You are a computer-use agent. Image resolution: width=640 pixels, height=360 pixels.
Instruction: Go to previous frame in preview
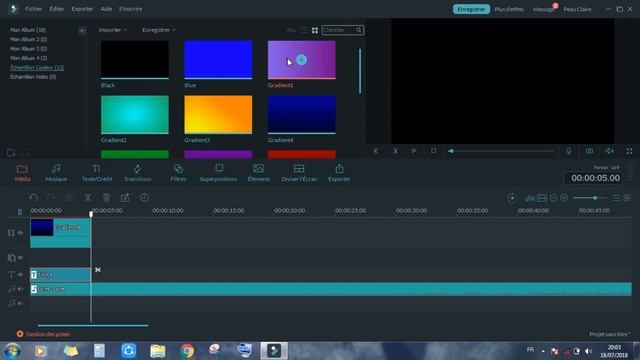pyautogui.click(x=376, y=151)
